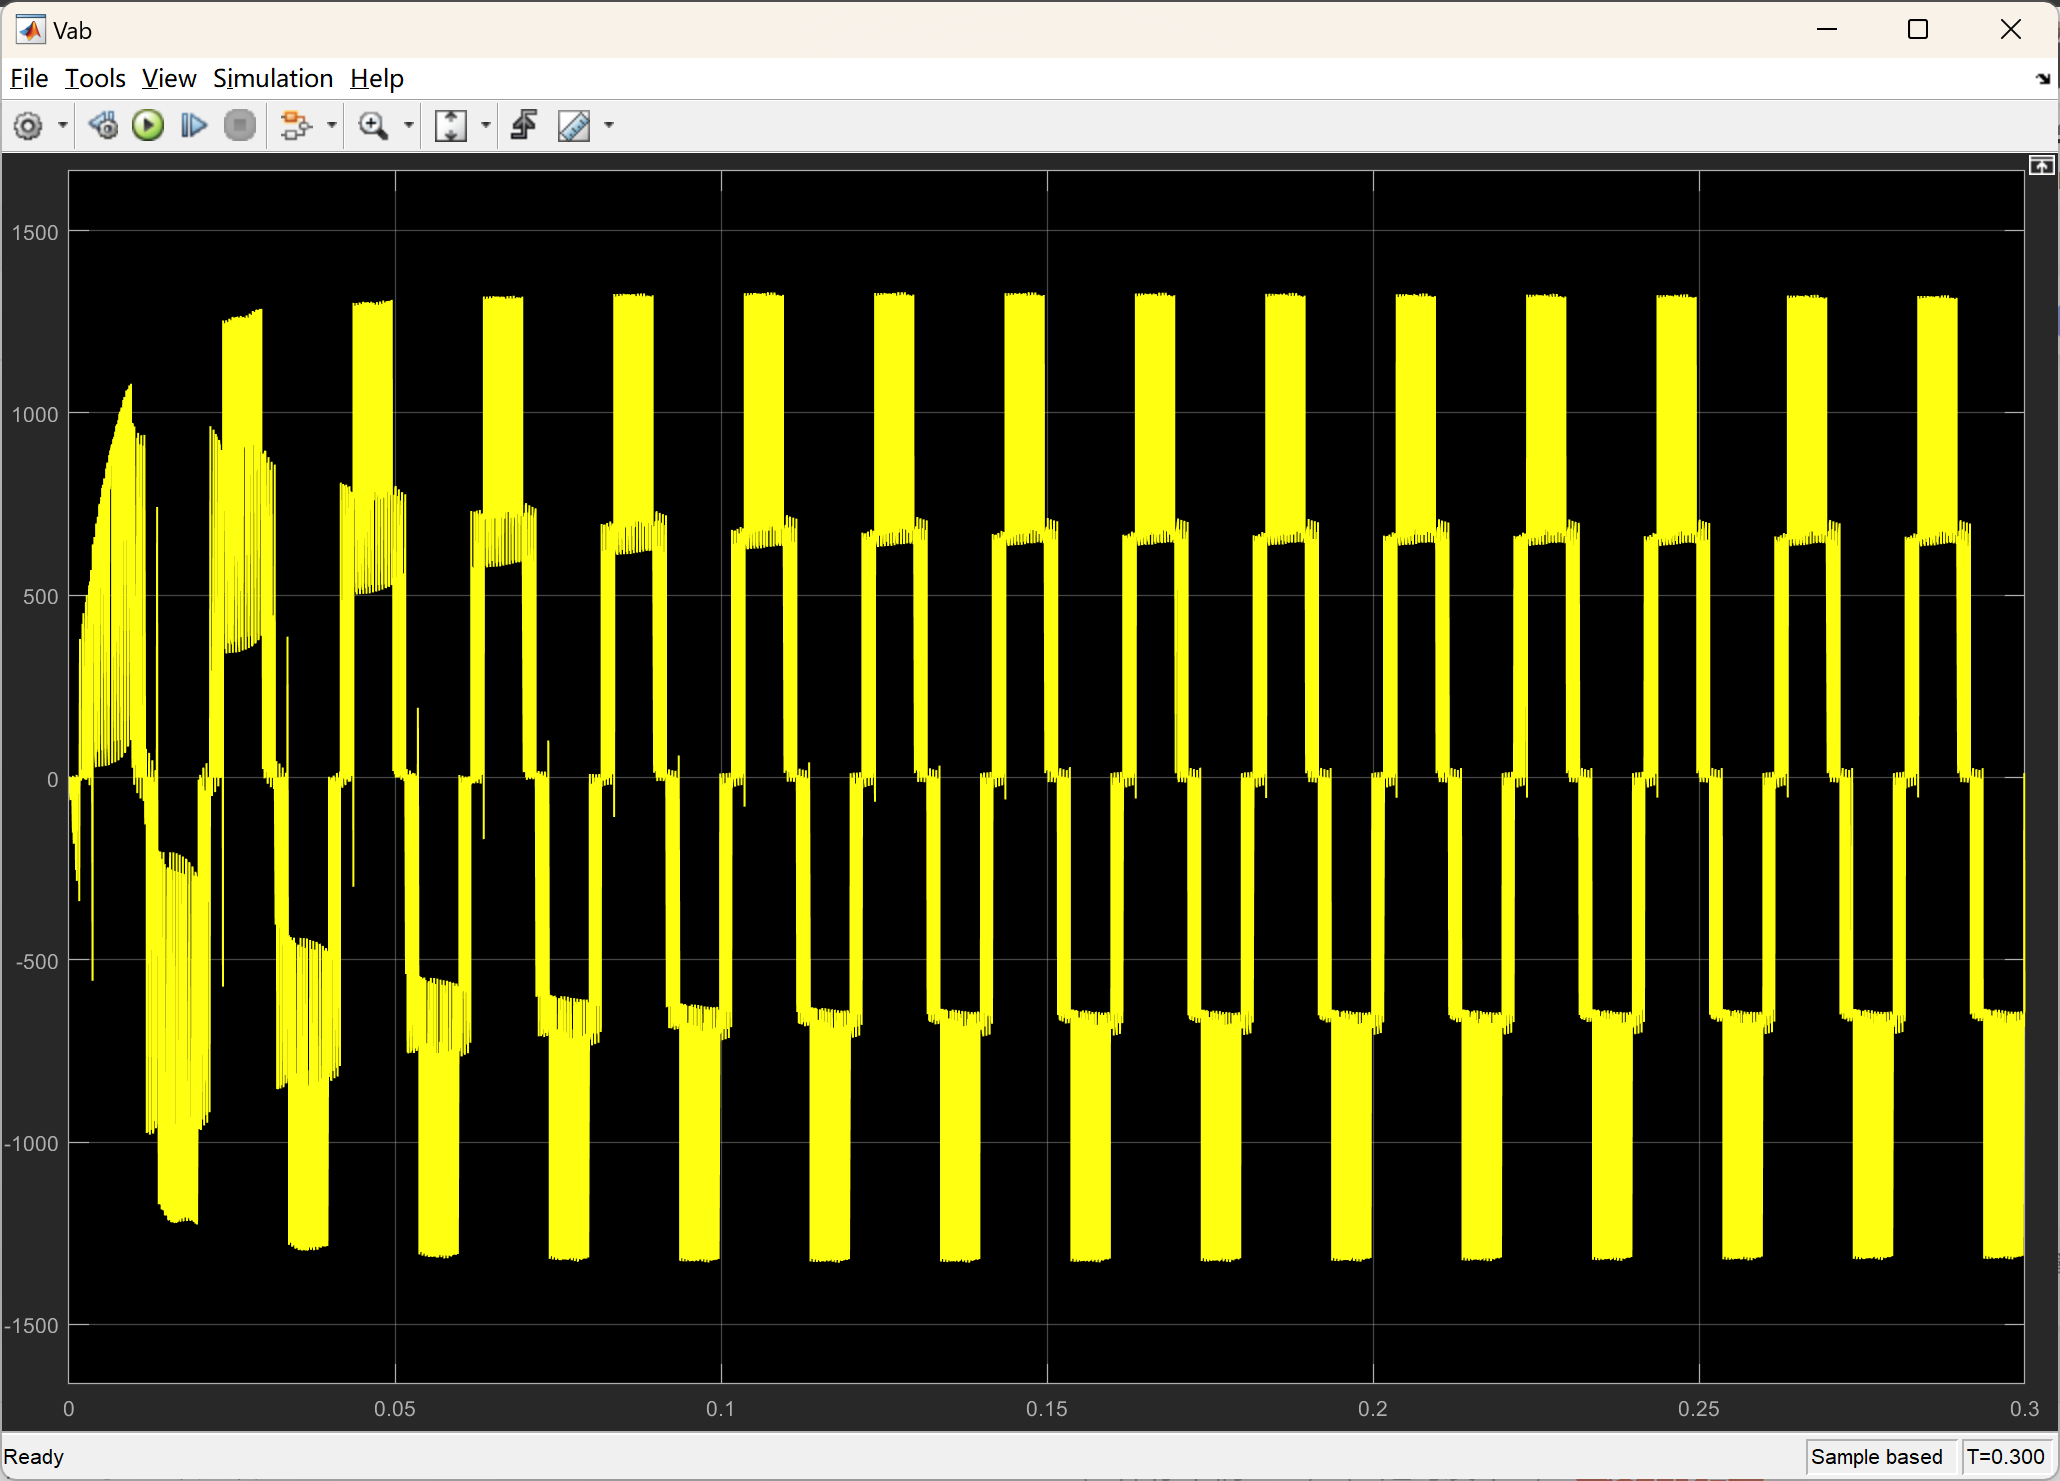This screenshot has width=2060, height=1481.
Task: Open scope Configuration Properties gear
Action: tap(28, 126)
